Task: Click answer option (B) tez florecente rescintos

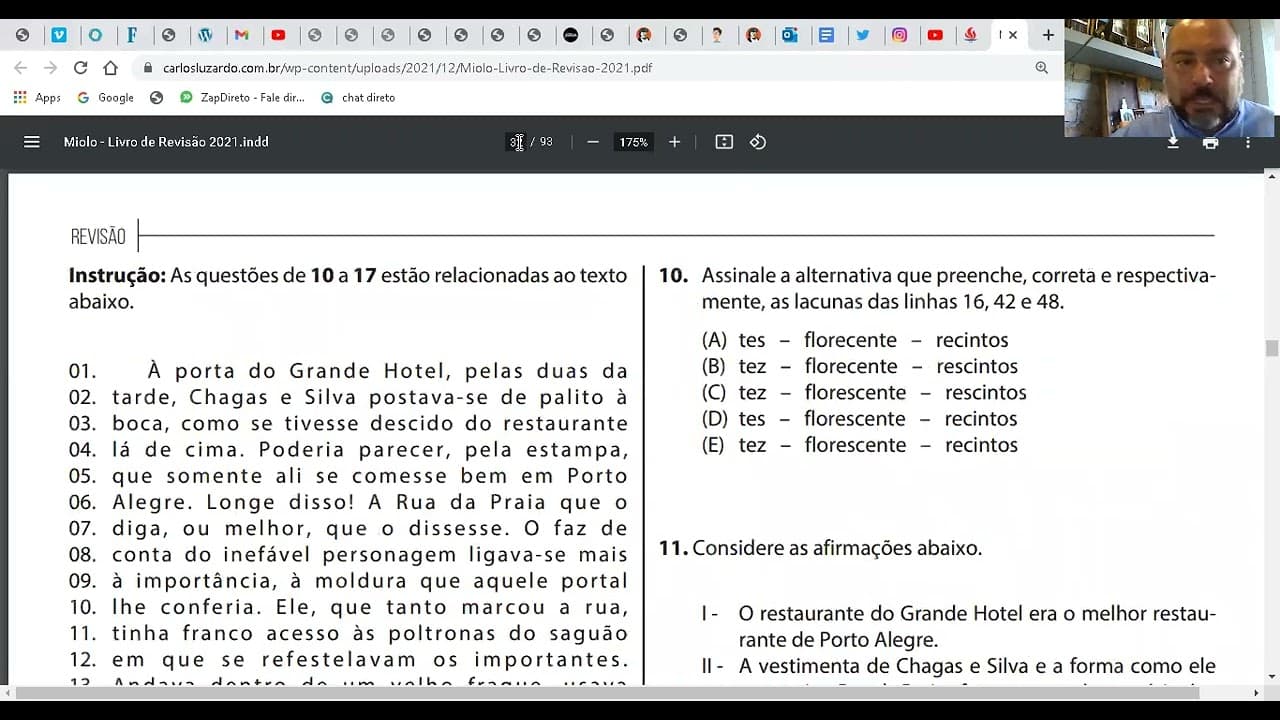Action: [860, 366]
